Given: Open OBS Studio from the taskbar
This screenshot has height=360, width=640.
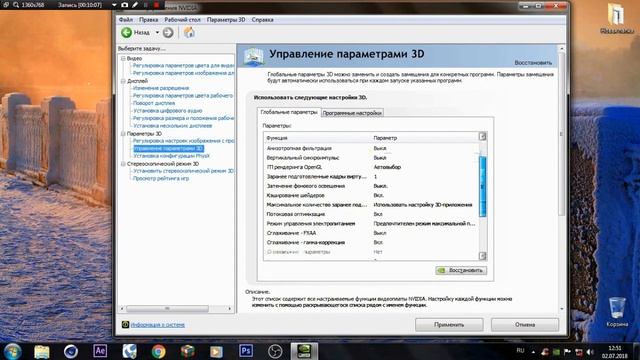Looking at the screenshot, I should click(x=275, y=351).
